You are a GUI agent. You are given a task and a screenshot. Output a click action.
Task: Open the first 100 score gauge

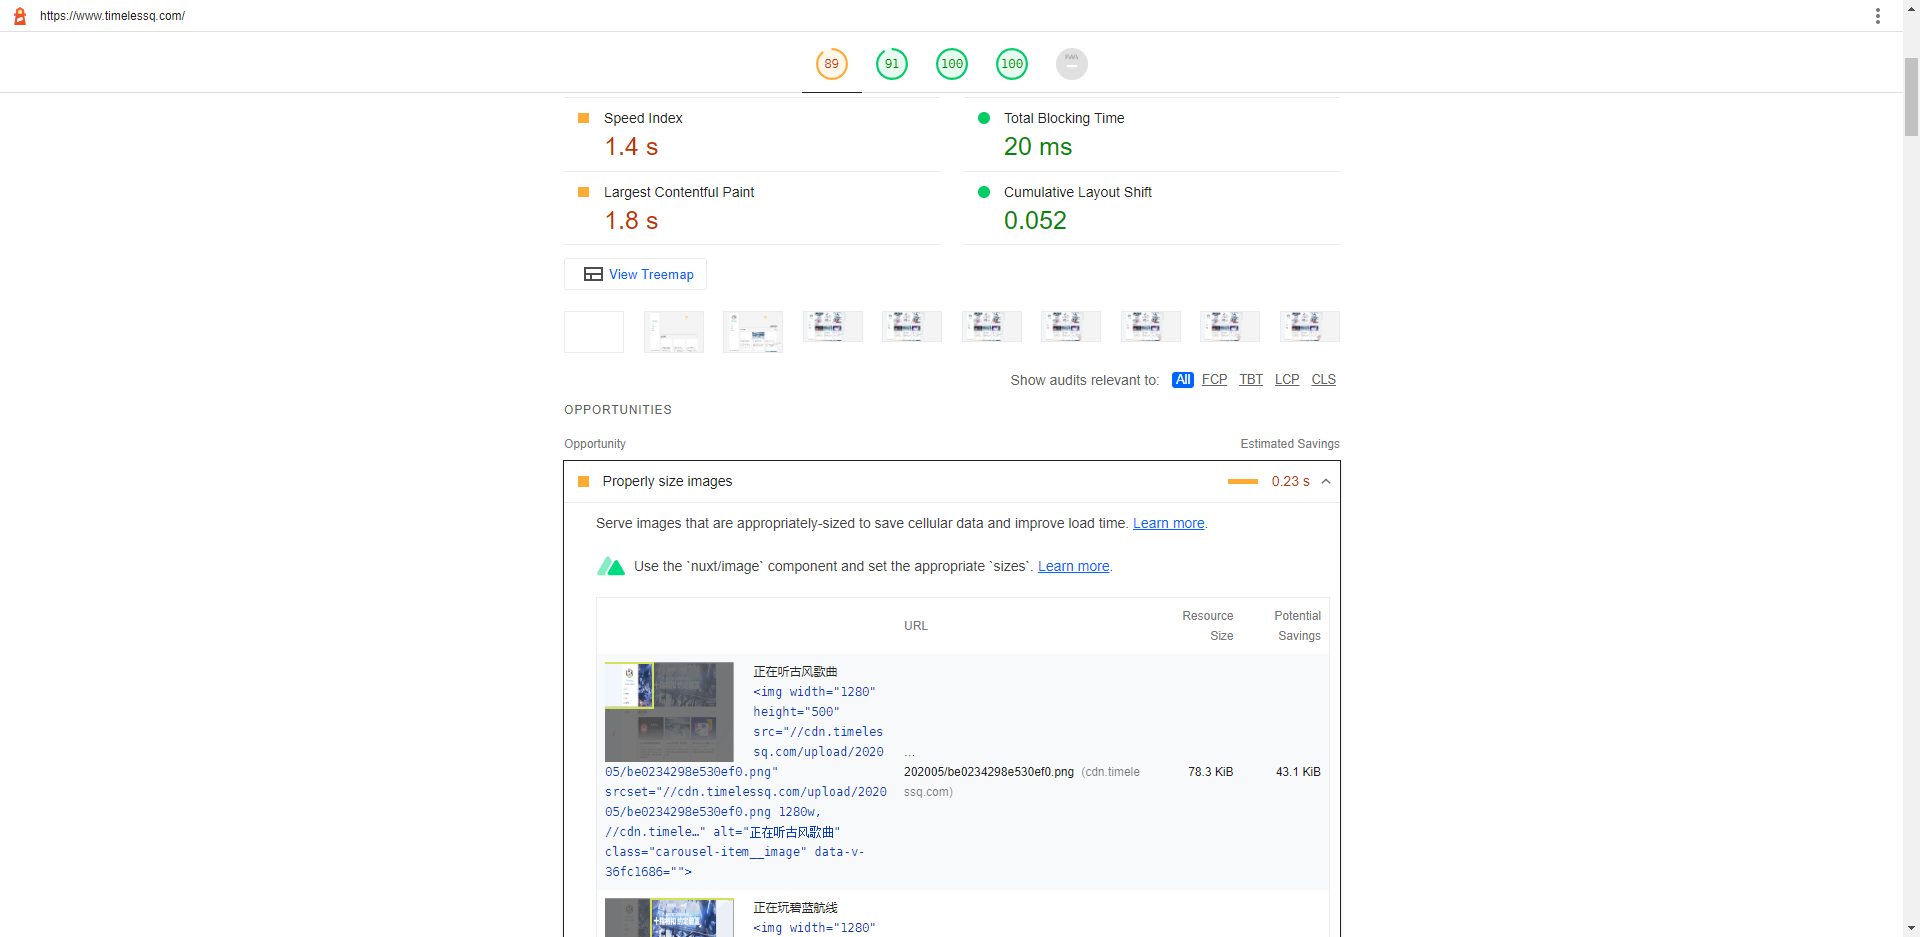[952, 64]
